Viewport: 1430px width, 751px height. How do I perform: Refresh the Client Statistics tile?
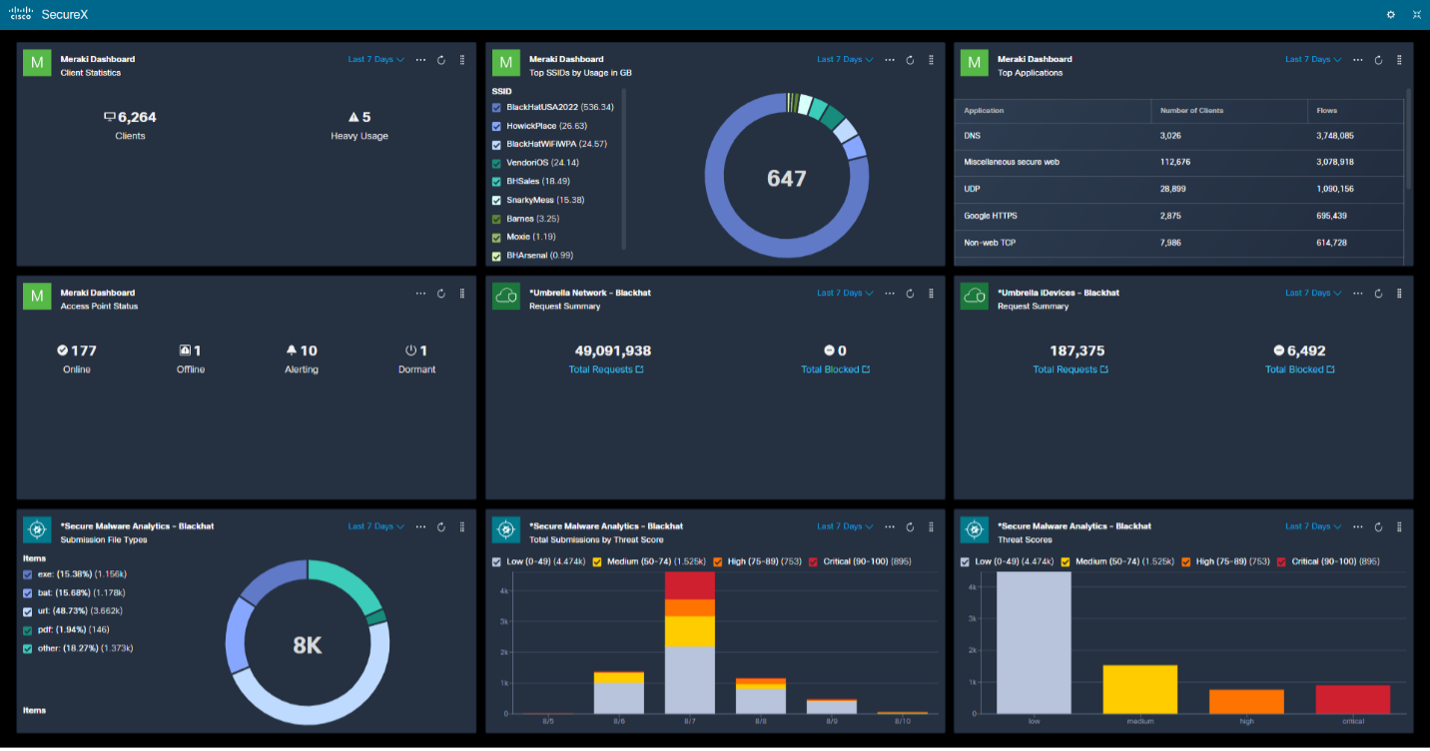click(x=442, y=60)
